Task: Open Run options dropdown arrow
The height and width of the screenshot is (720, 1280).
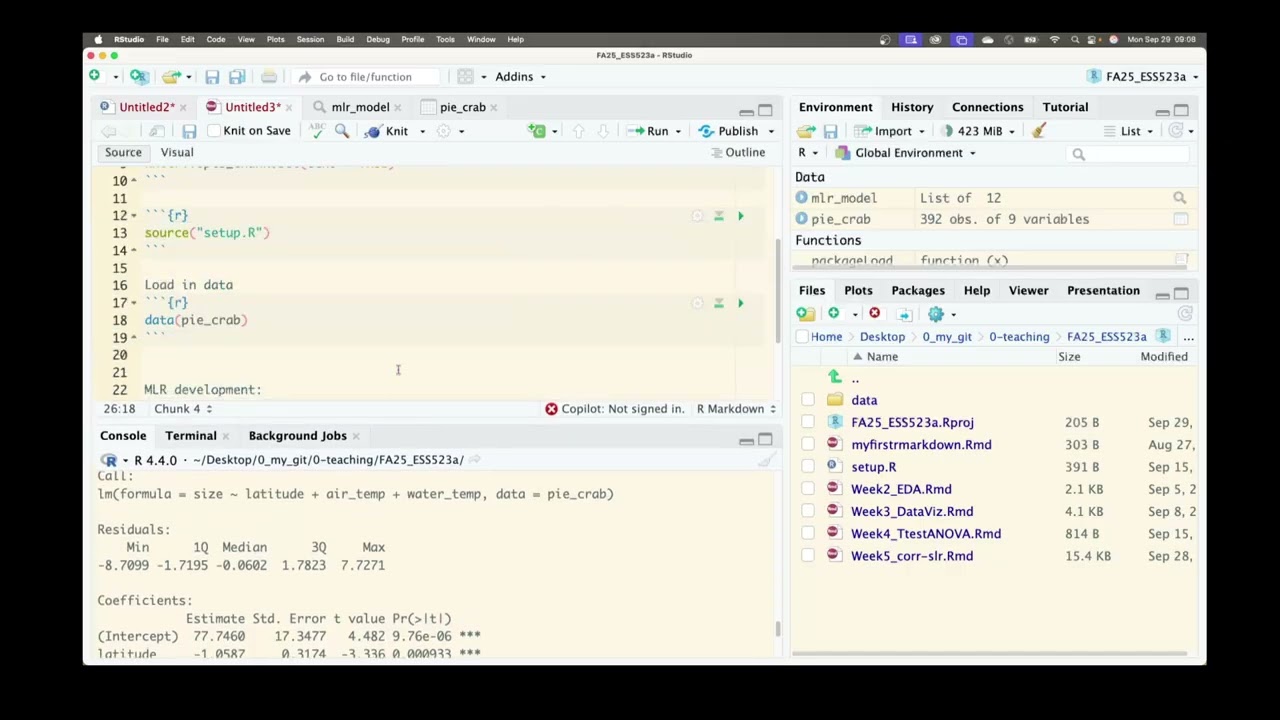Action: (x=678, y=131)
